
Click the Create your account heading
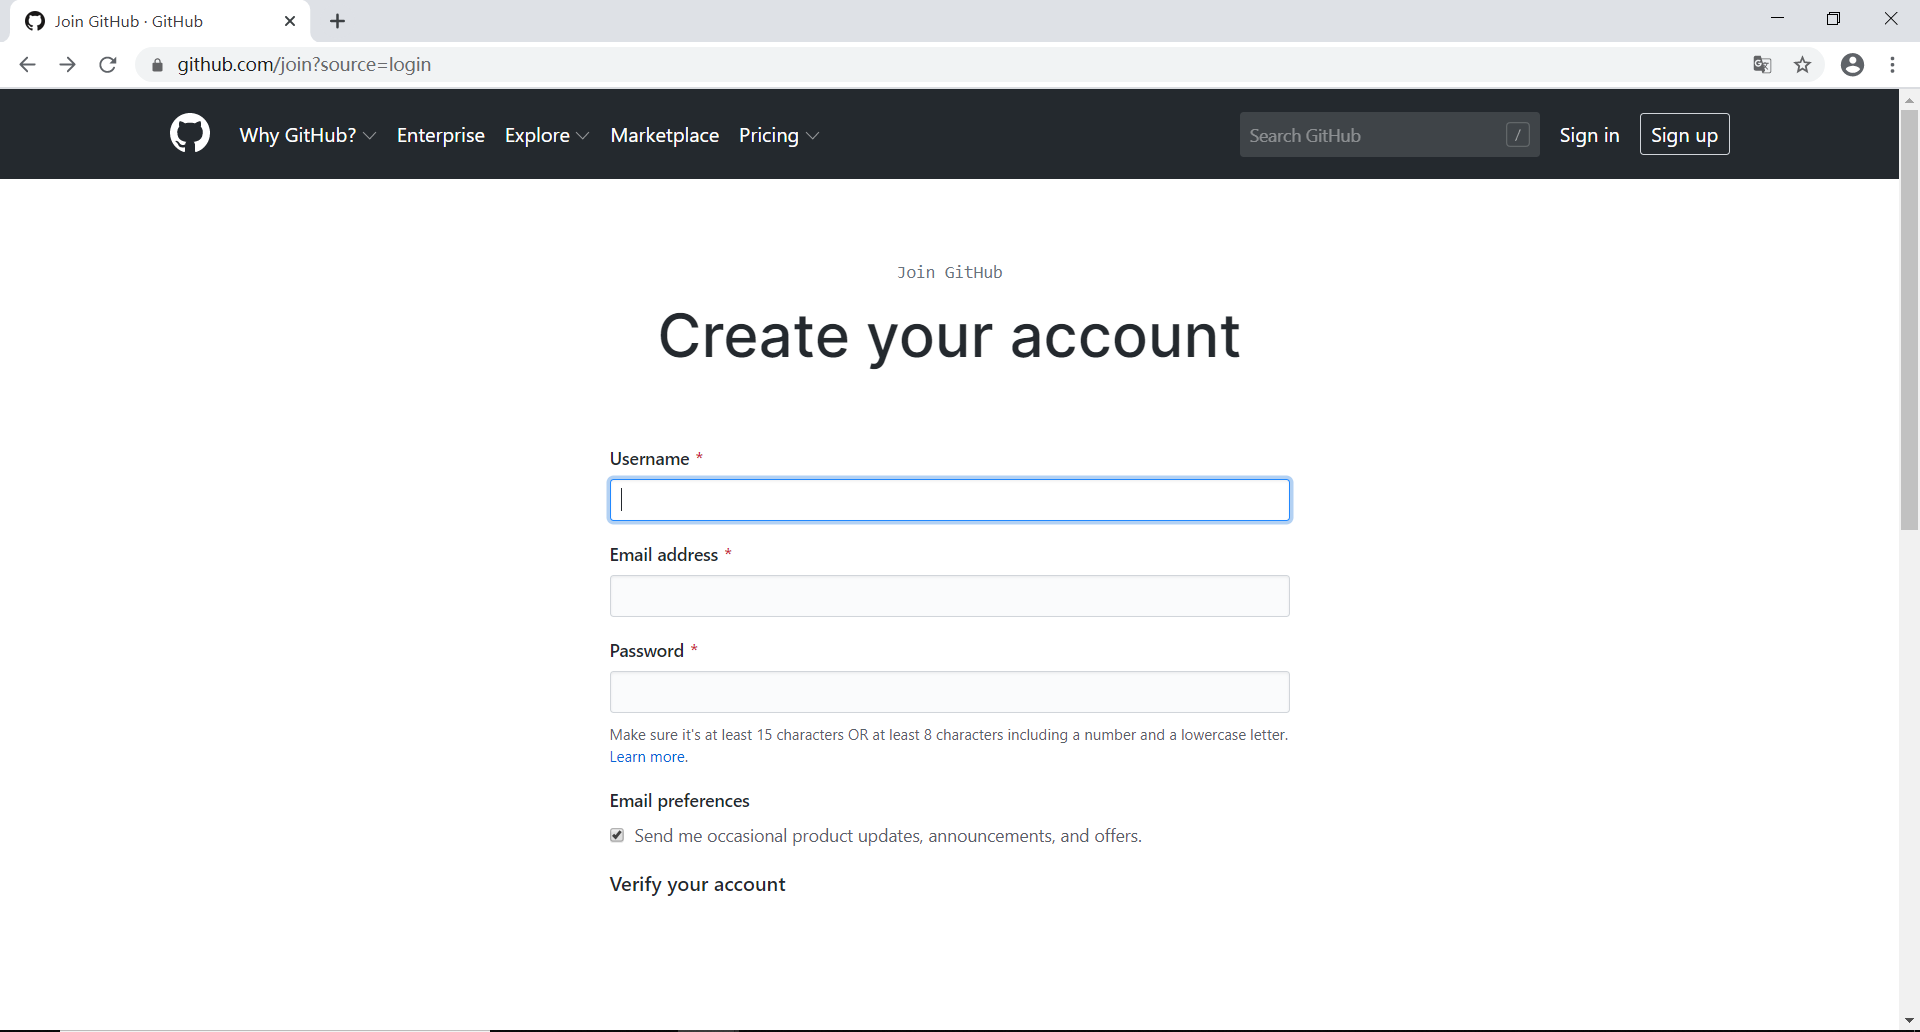[949, 336]
